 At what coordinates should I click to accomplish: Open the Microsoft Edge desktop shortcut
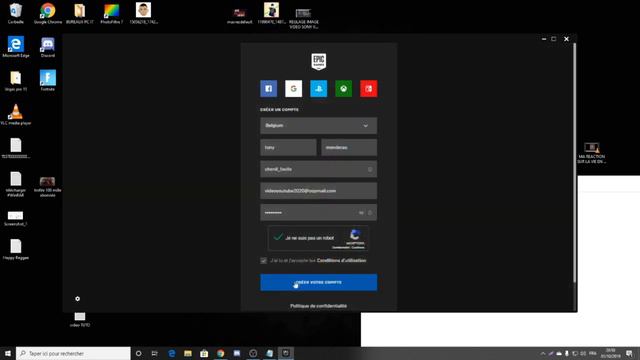[16, 47]
